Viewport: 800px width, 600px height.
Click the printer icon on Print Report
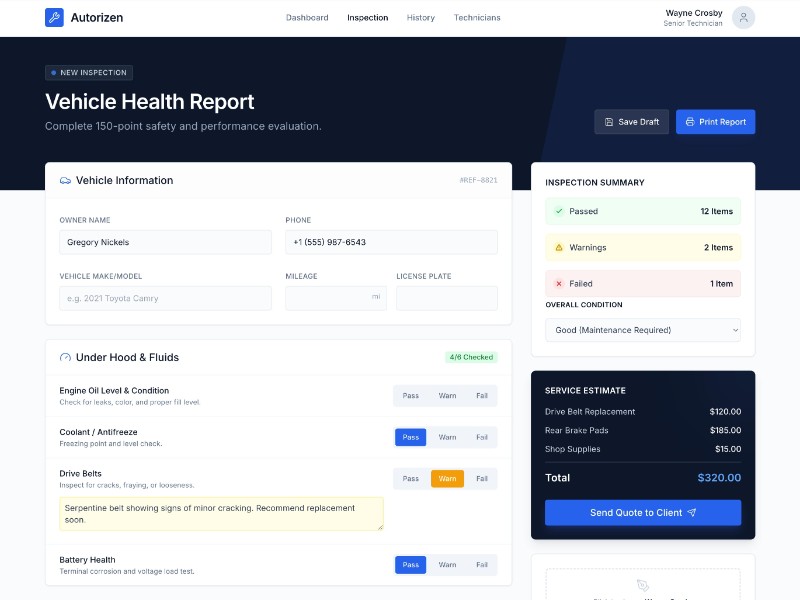pyautogui.click(x=691, y=121)
